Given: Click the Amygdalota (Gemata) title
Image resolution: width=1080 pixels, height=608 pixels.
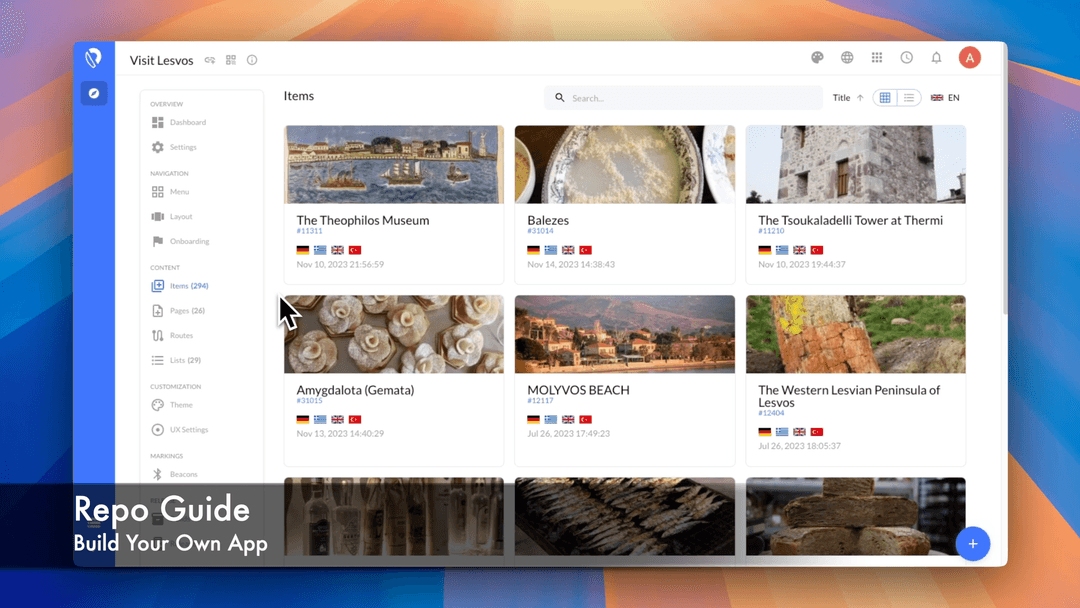Looking at the screenshot, I should (x=355, y=390).
